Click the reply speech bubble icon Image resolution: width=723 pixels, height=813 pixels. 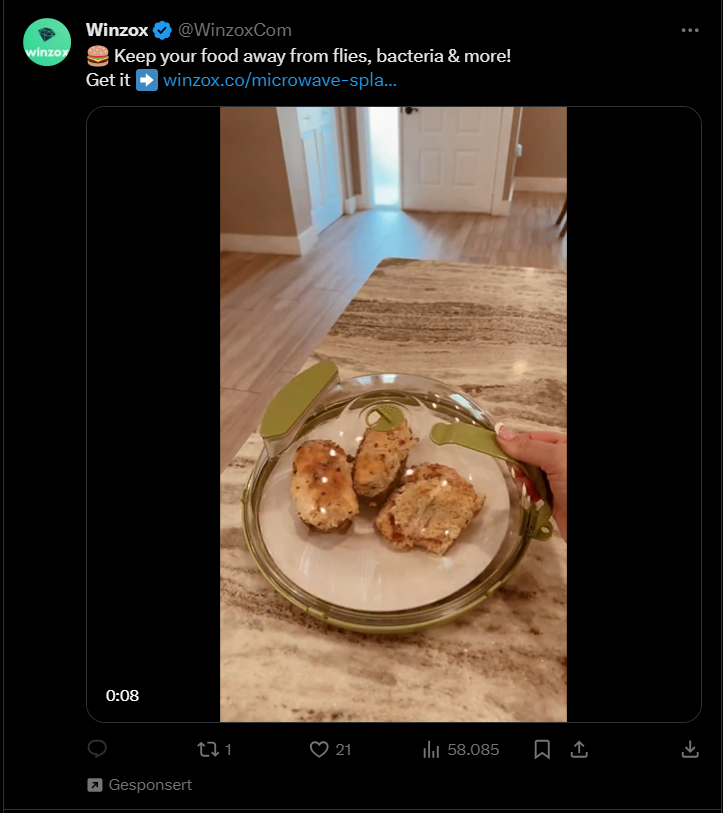[x=97, y=749]
